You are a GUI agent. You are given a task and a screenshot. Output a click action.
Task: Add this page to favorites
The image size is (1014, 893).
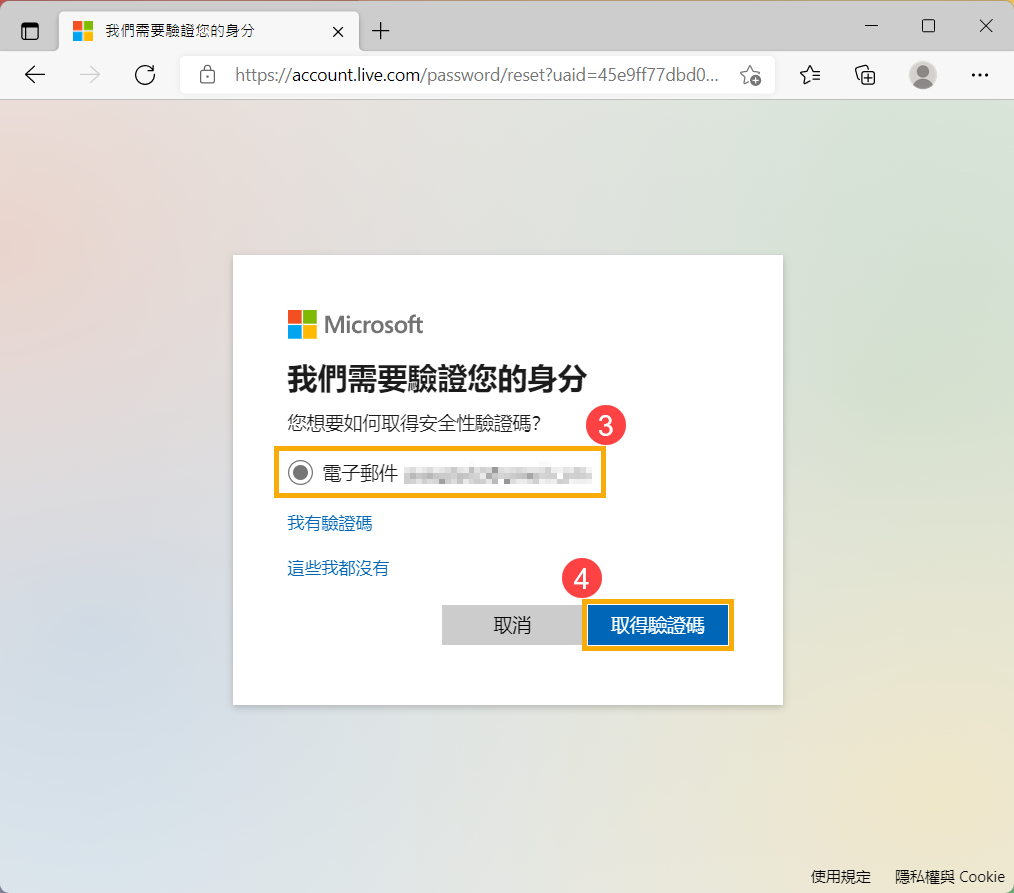click(x=750, y=76)
